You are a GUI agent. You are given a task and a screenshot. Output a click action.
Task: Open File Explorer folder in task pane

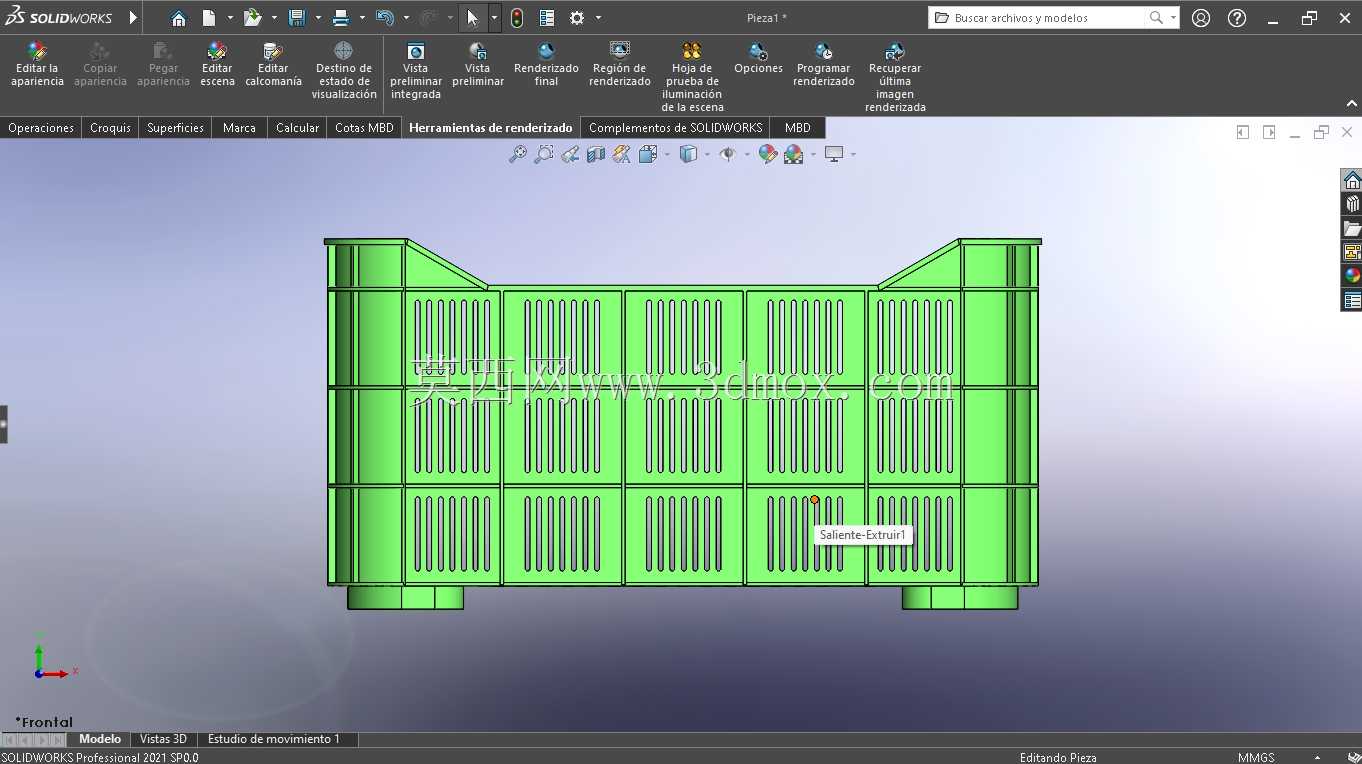point(1352,228)
